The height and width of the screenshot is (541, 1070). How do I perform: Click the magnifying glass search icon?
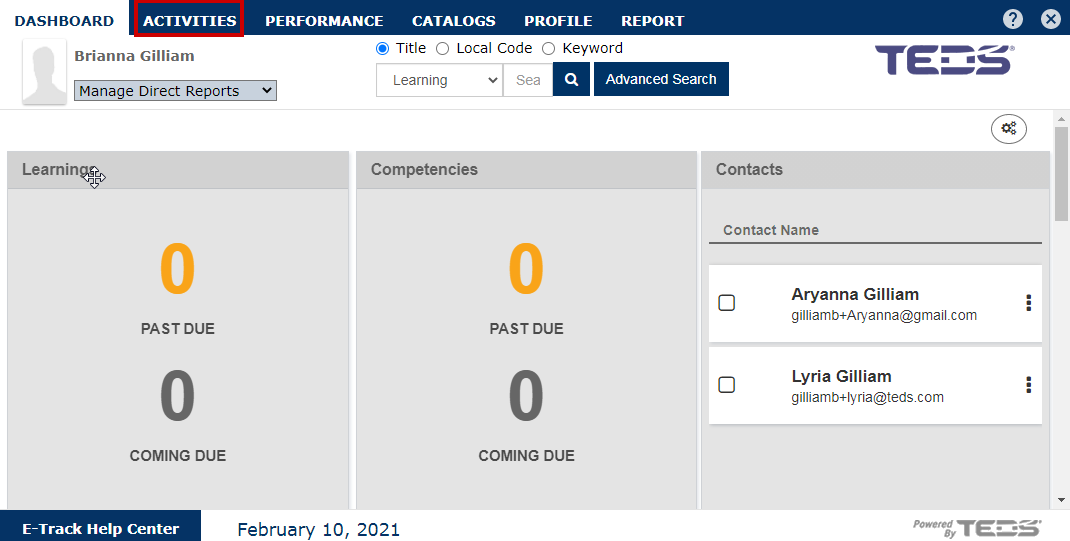(x=571, y=80)
